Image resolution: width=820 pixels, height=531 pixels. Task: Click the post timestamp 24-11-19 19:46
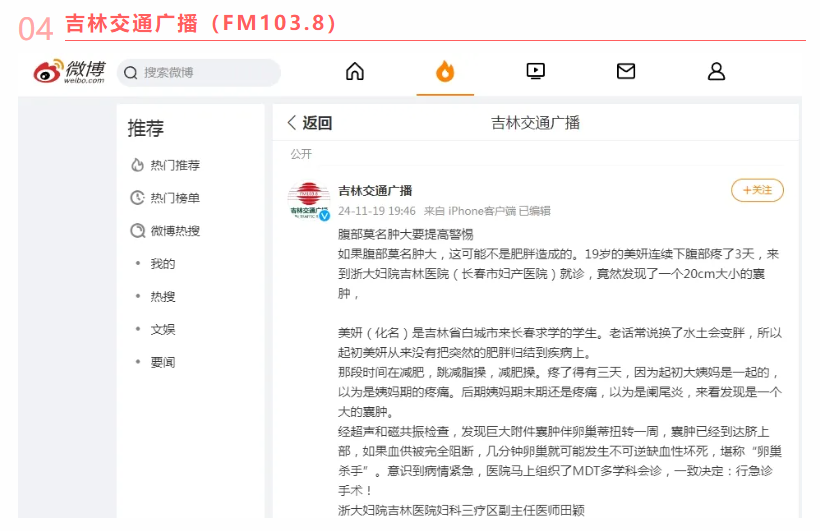[377, 211]
